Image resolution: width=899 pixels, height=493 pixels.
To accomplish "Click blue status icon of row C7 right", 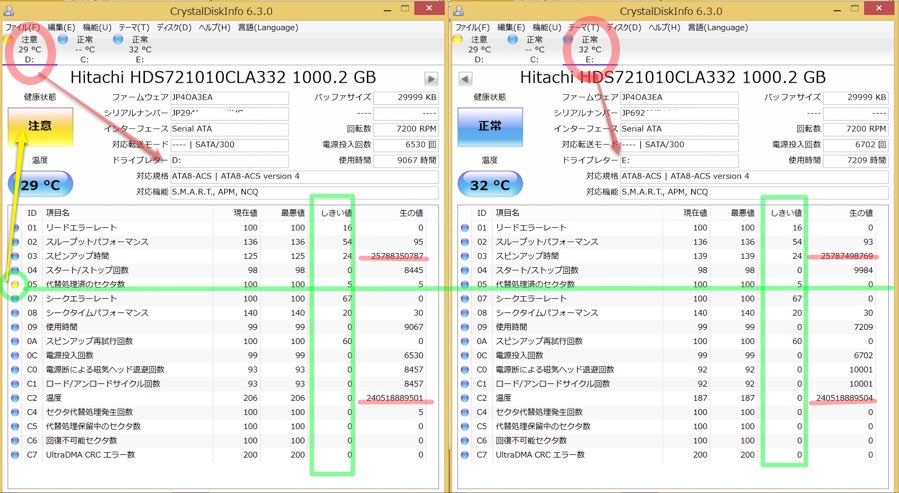I will 465,455.
